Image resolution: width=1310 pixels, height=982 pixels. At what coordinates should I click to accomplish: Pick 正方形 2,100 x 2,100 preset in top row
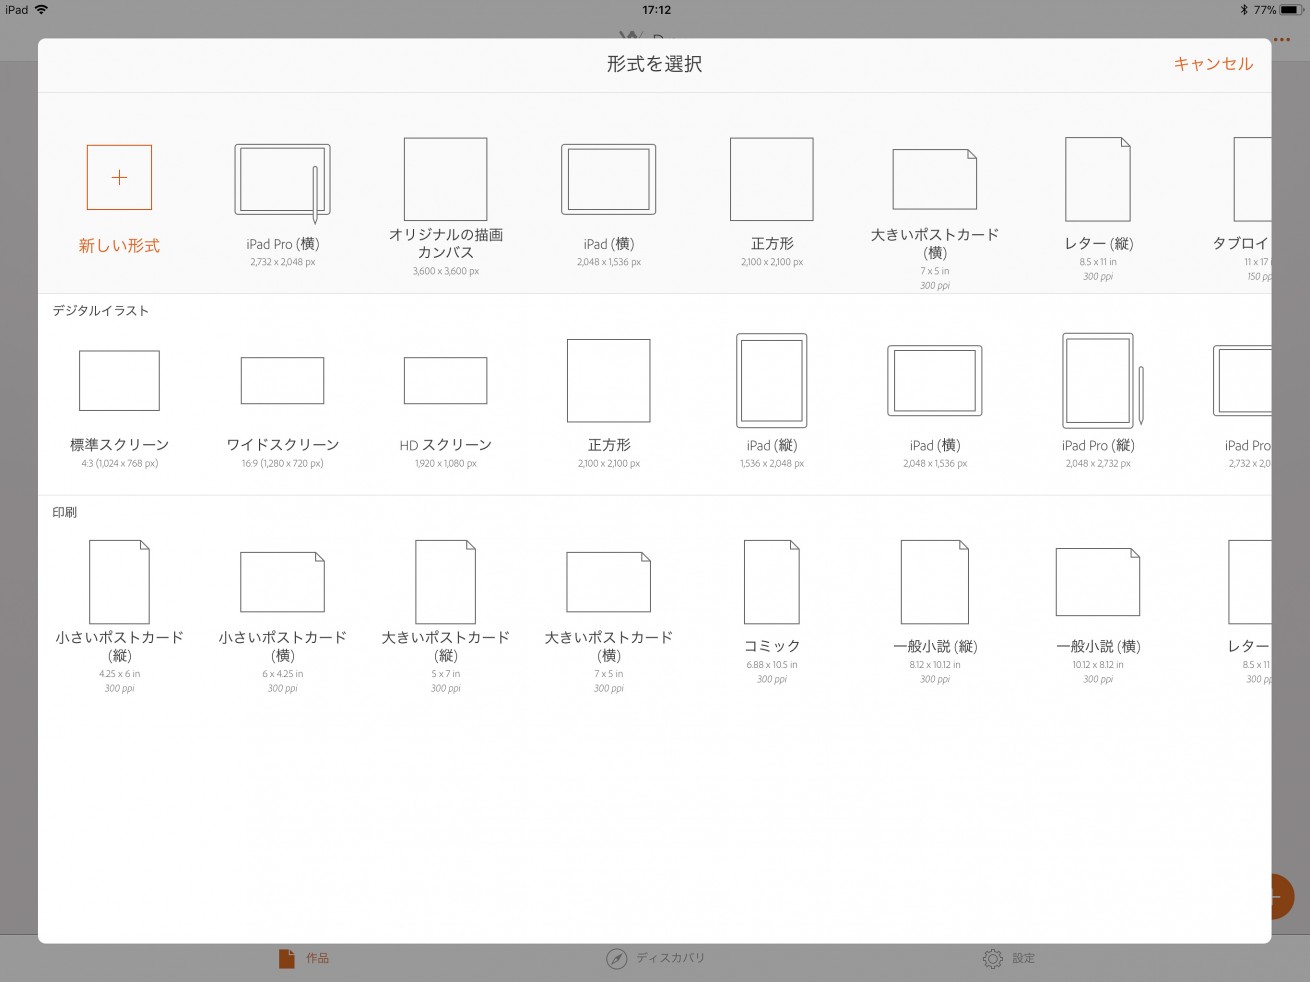[x=772, y=203]
